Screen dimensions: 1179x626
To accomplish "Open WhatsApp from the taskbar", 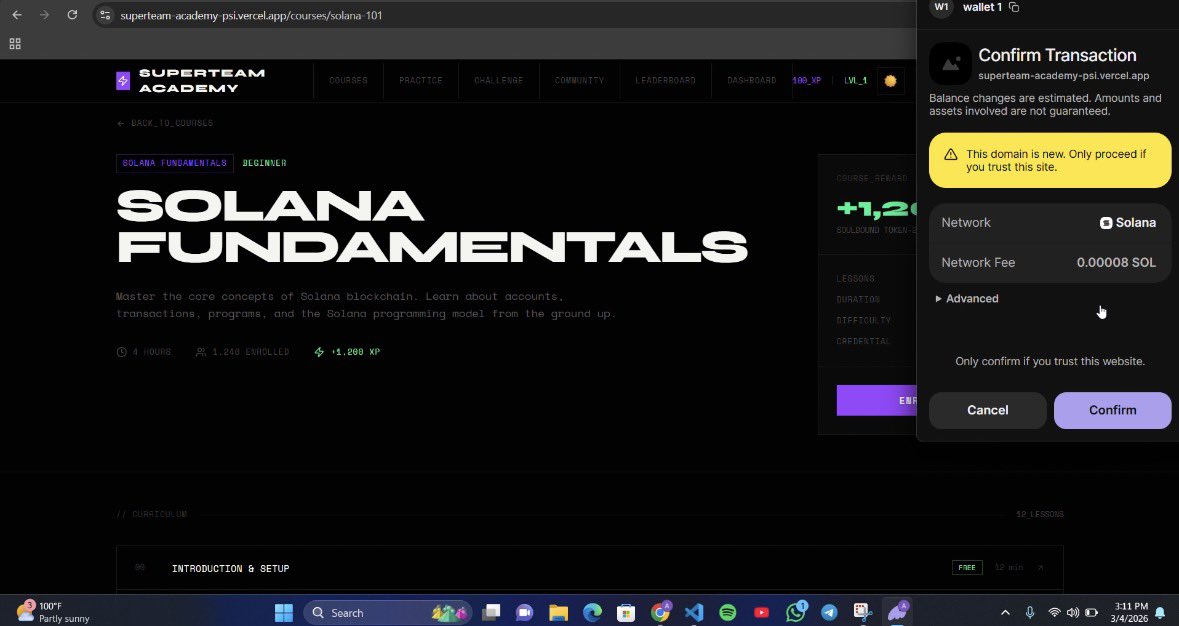I will (796, 612).
